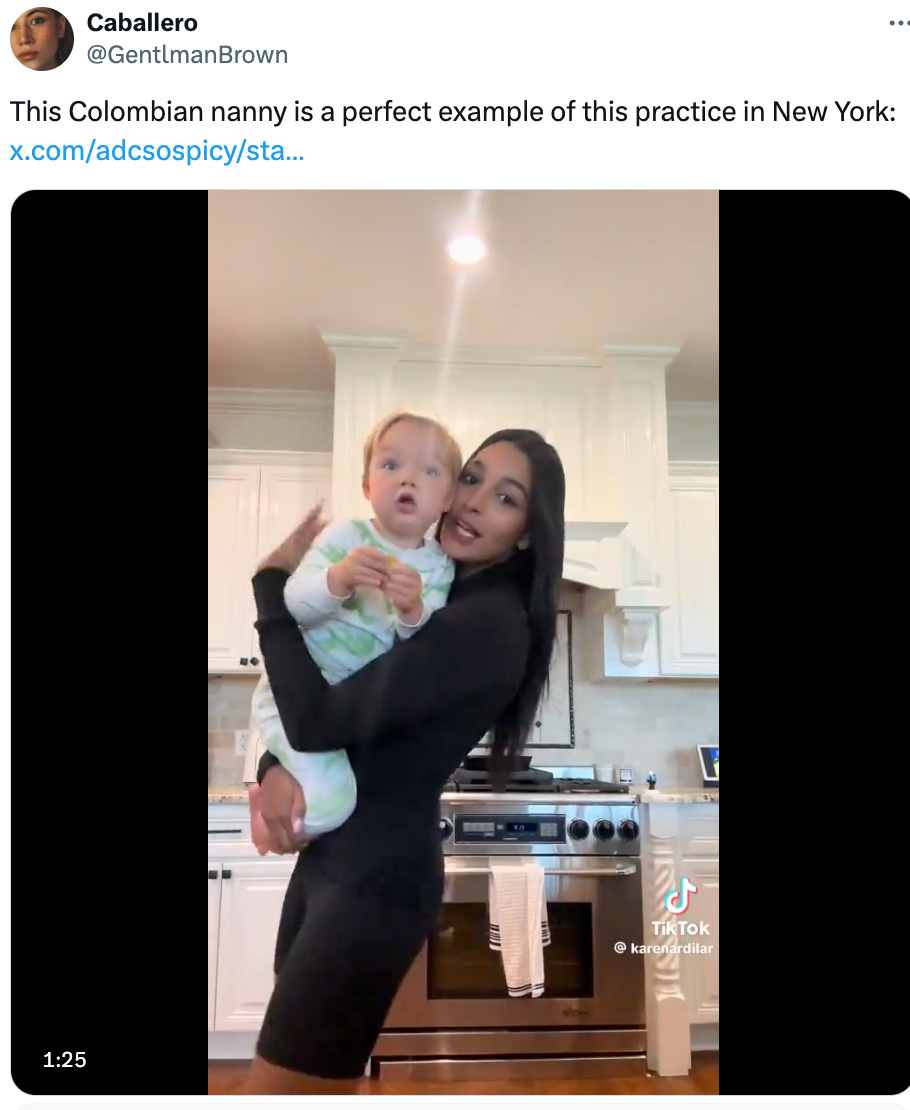Click the oven door window in the video
Screen dimensions: 910x1110
point(510,949)
